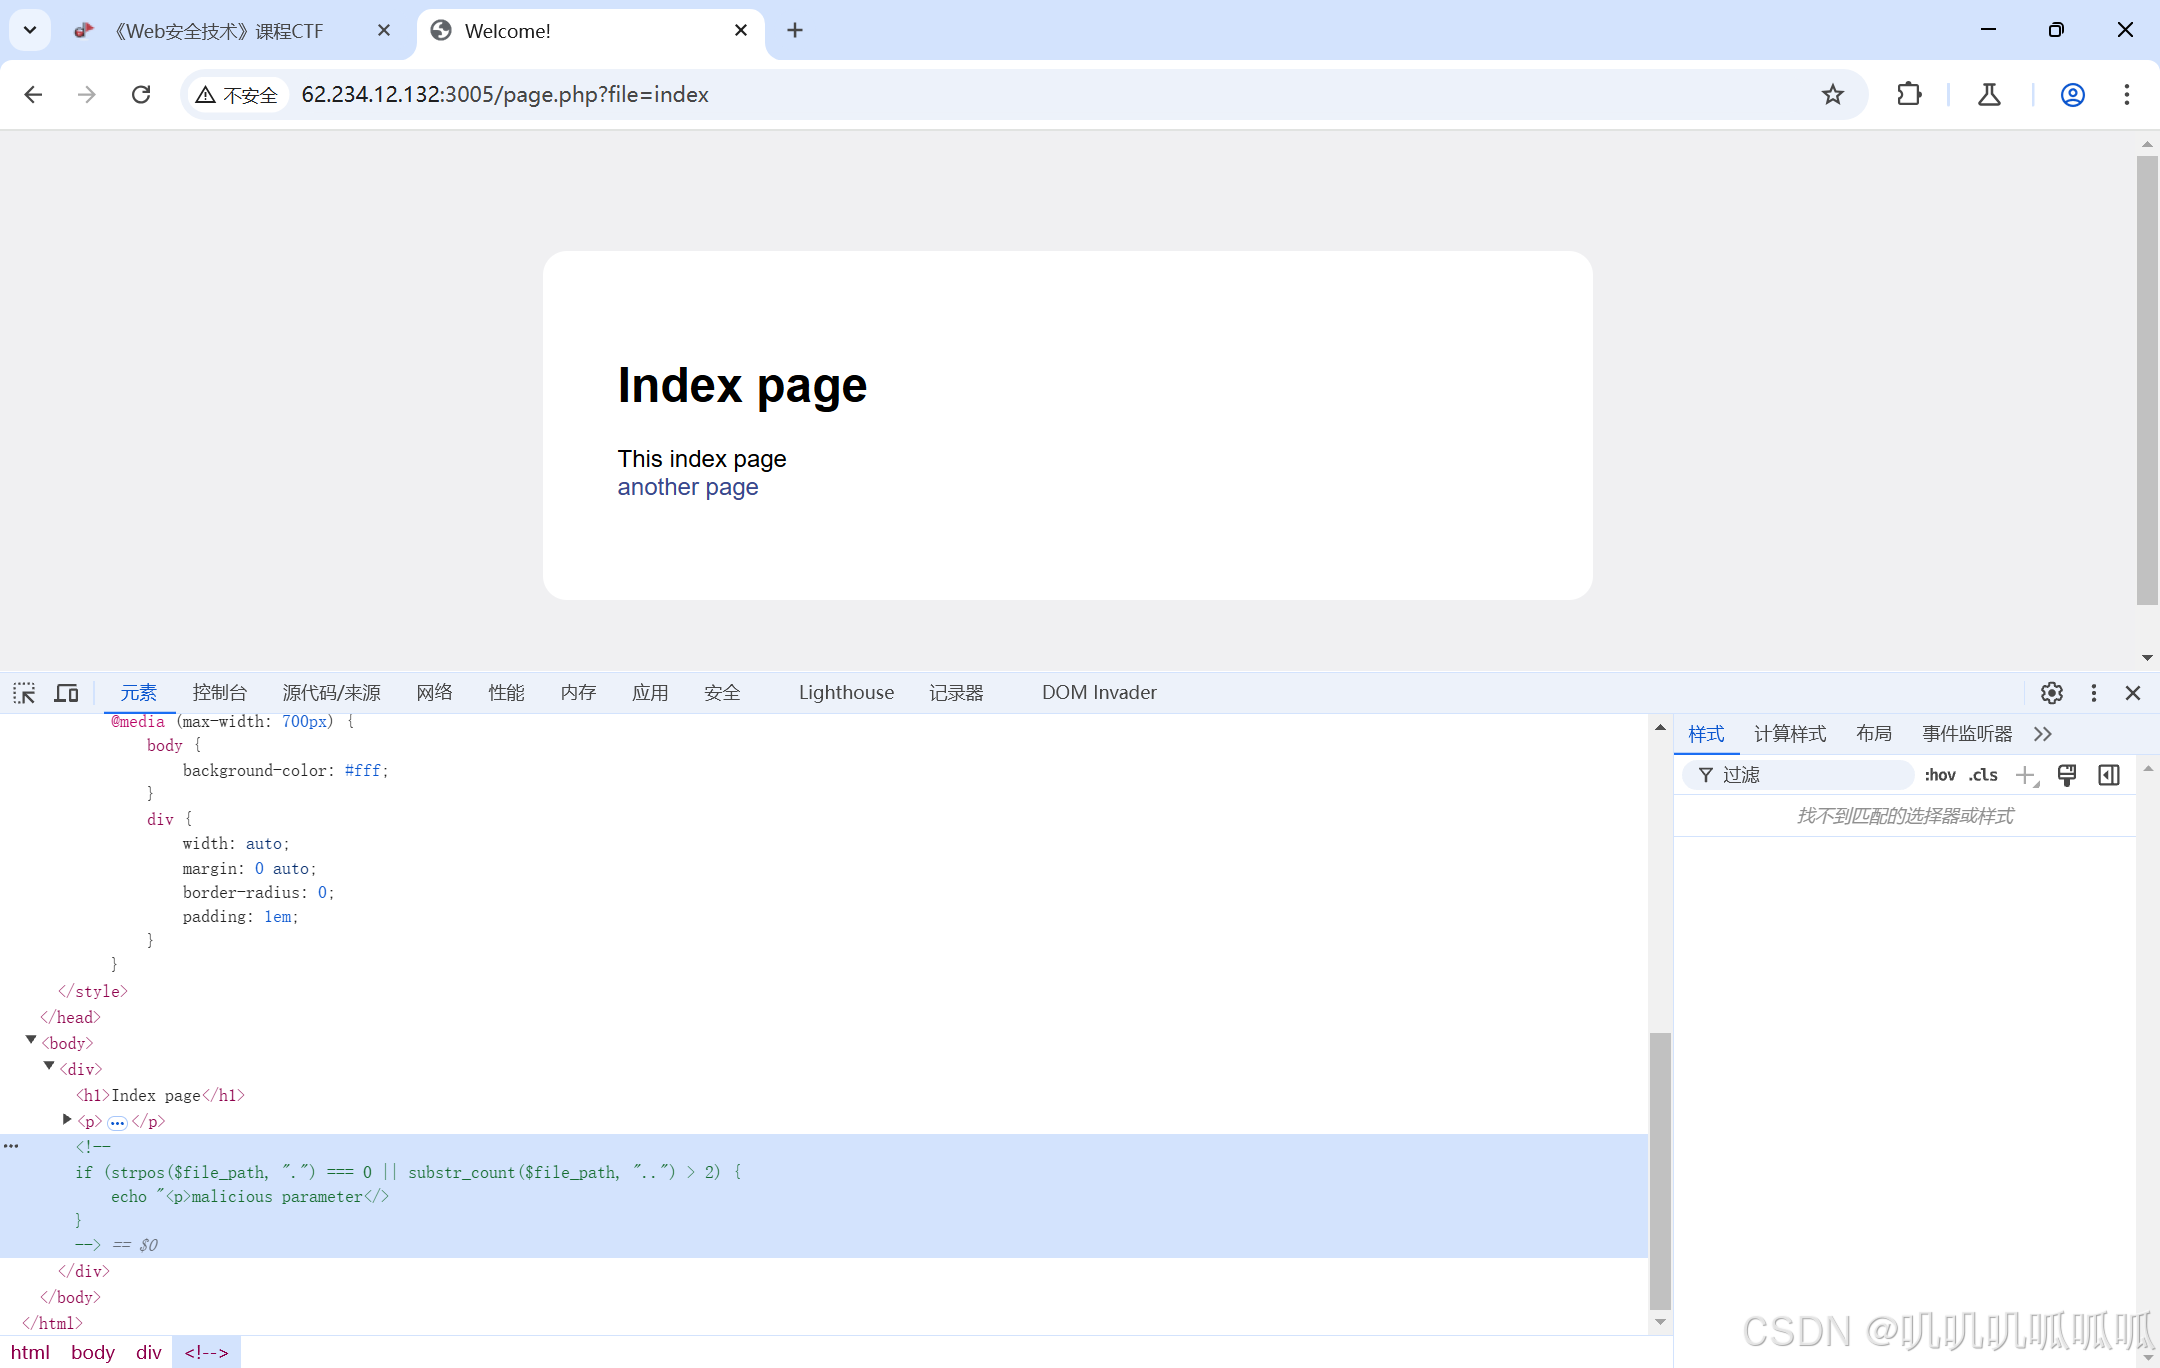The image size is (2160, 1368).
Task: Activate the inspect element picker icon
Action: [x=24, y=693]
